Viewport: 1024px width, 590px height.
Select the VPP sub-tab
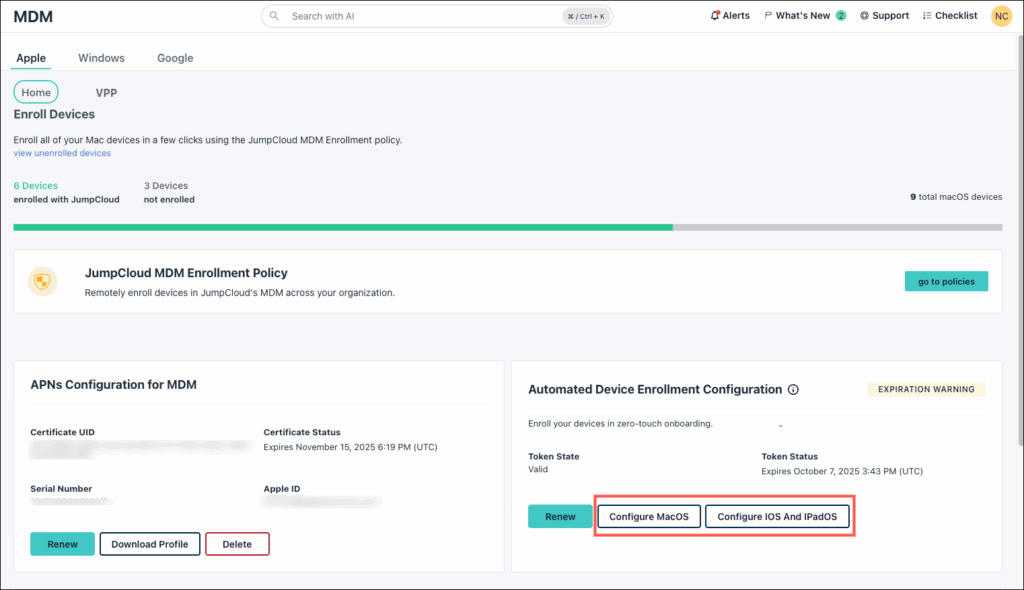tap(106, 93)
